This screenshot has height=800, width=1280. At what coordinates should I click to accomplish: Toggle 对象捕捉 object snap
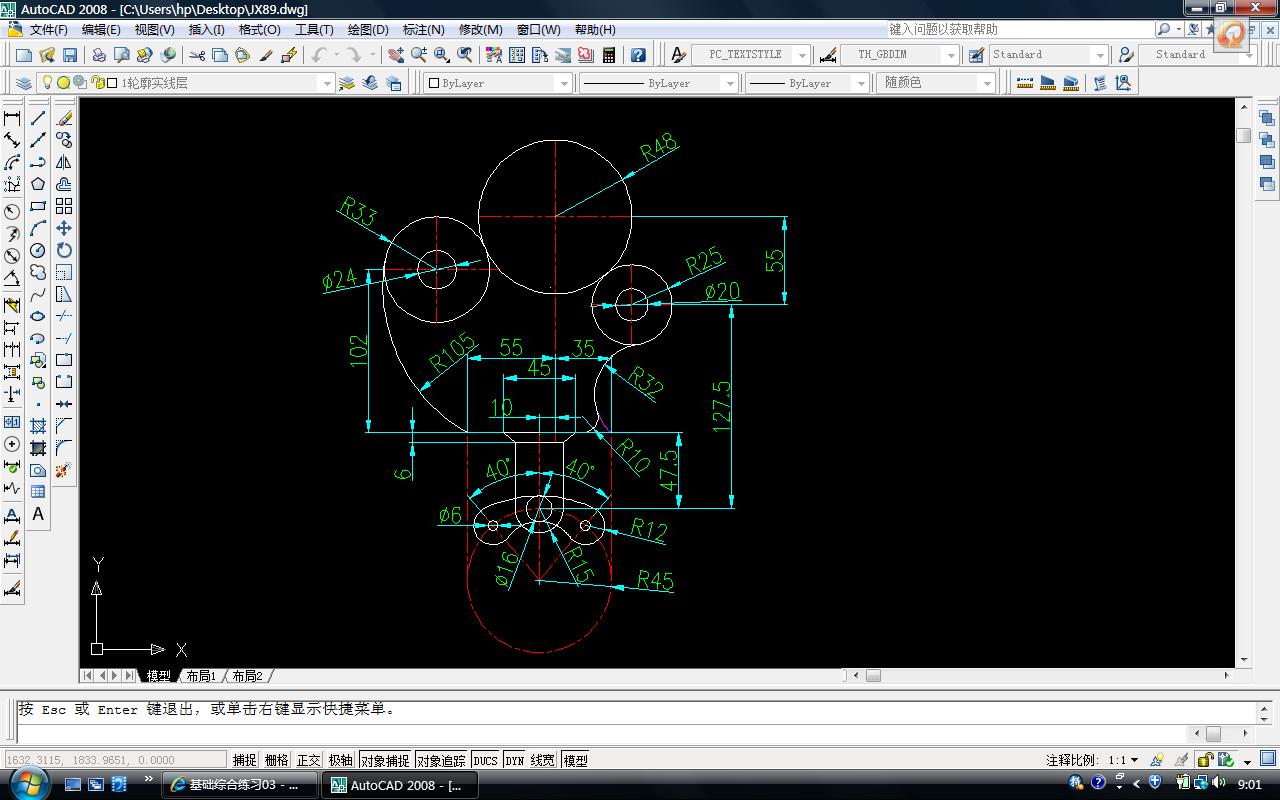tap(385, 760)
